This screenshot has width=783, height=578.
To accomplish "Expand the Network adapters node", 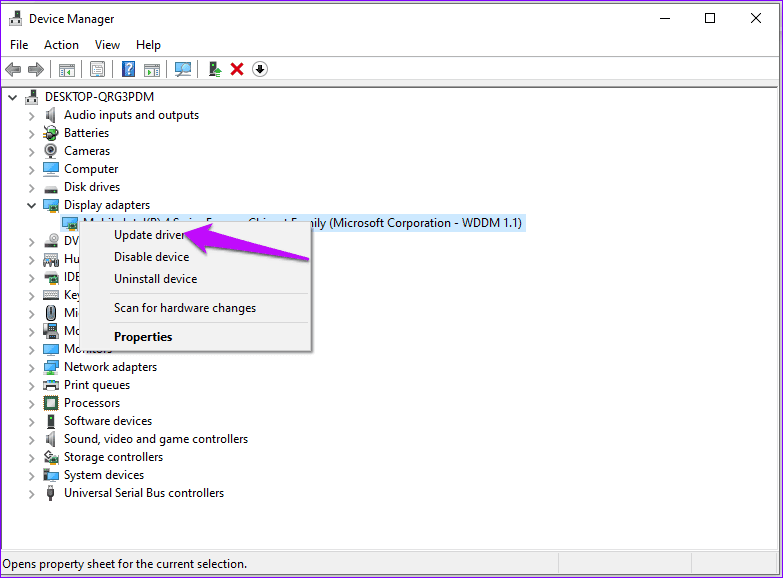I will 31,368.
